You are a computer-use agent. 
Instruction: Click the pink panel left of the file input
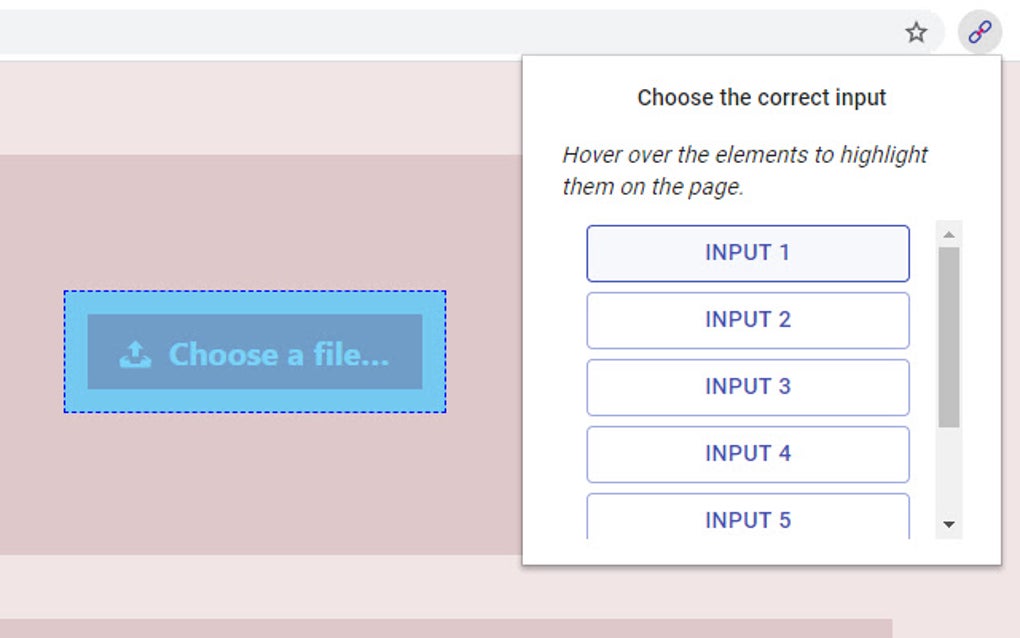pos(30,352)
